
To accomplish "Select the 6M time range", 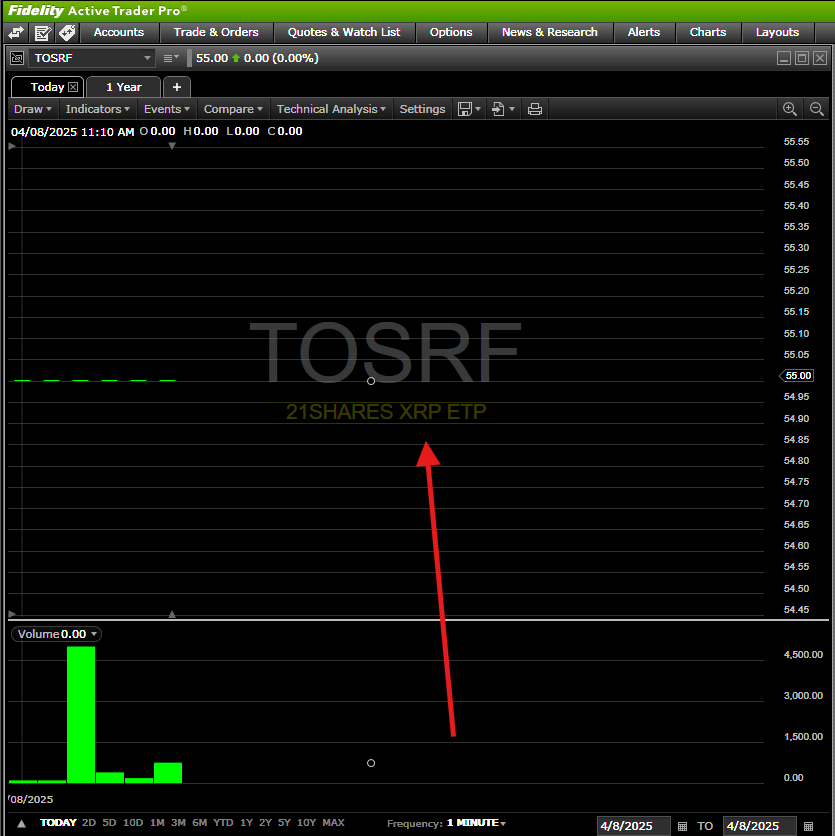I will tap(199, 823).
